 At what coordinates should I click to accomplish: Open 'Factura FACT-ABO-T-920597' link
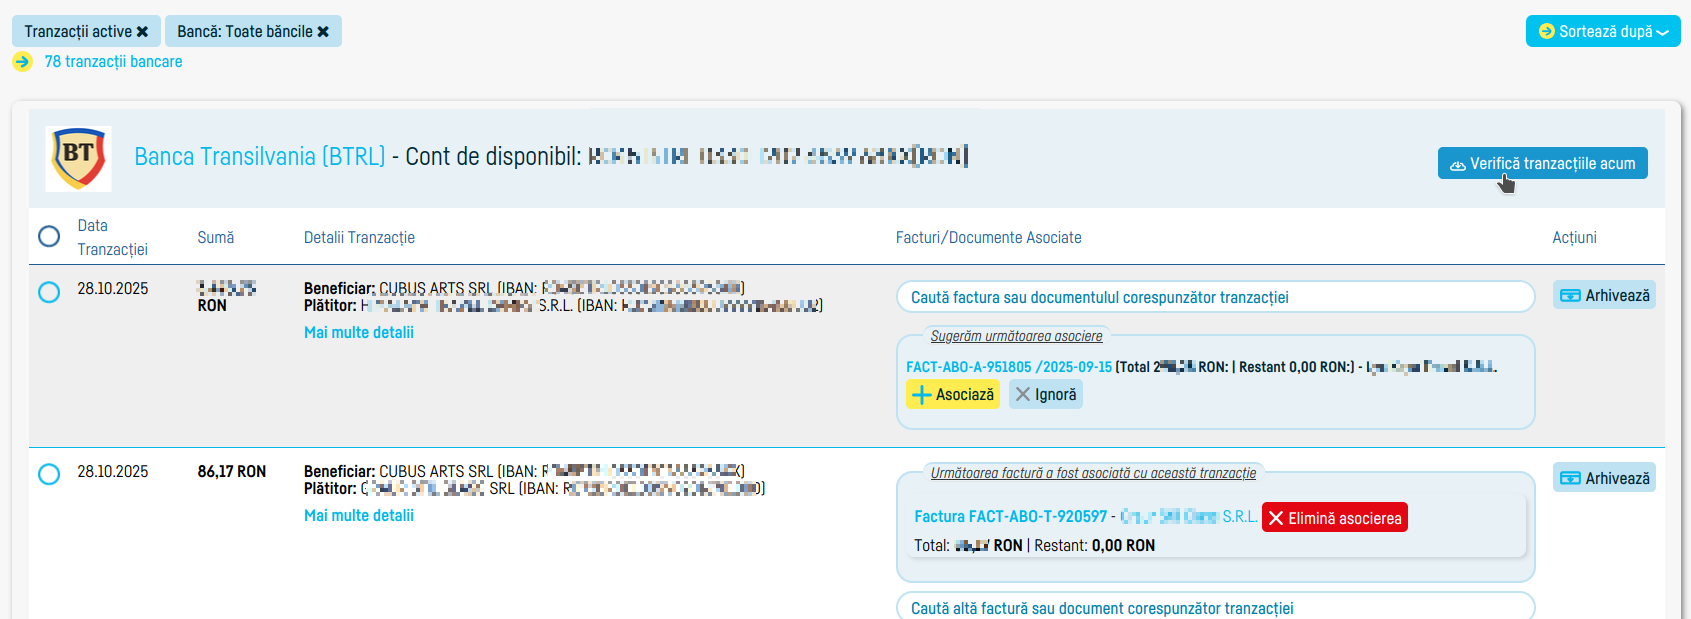1010,517
